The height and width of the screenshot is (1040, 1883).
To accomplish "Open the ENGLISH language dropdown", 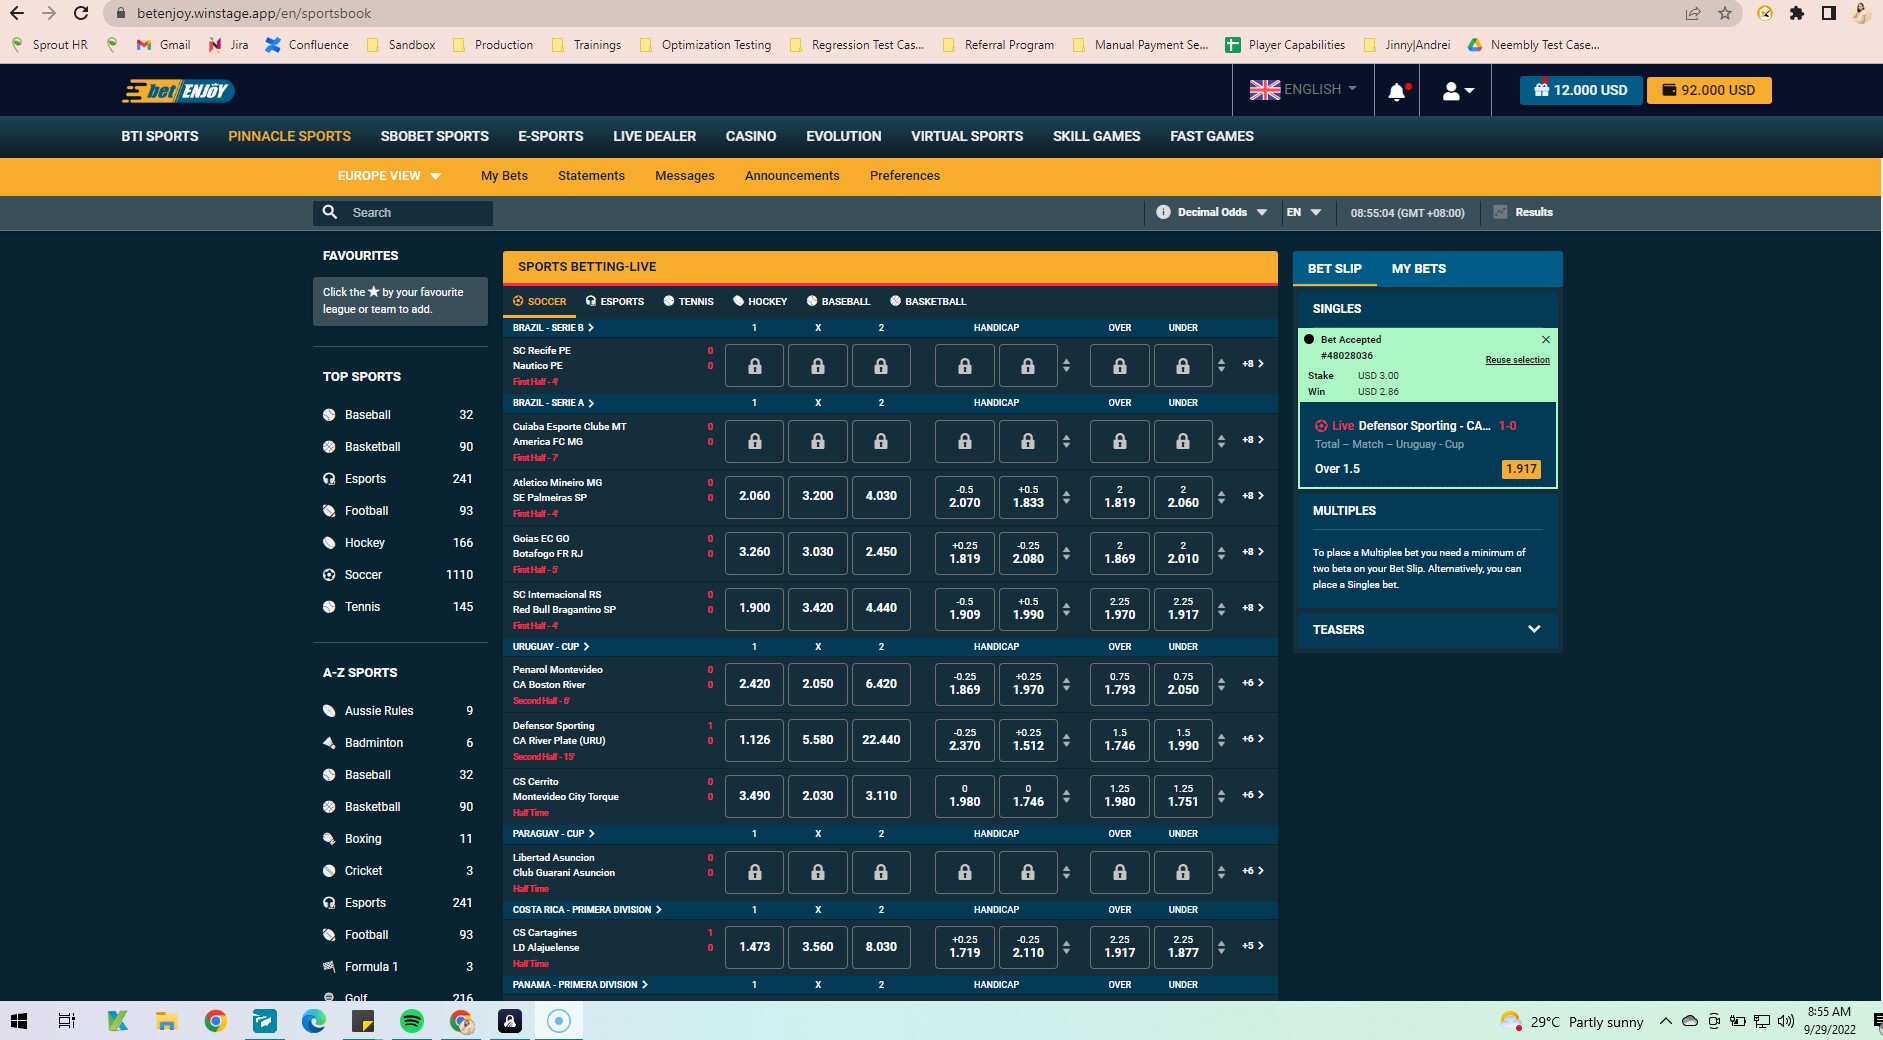I will point(1303,90).
